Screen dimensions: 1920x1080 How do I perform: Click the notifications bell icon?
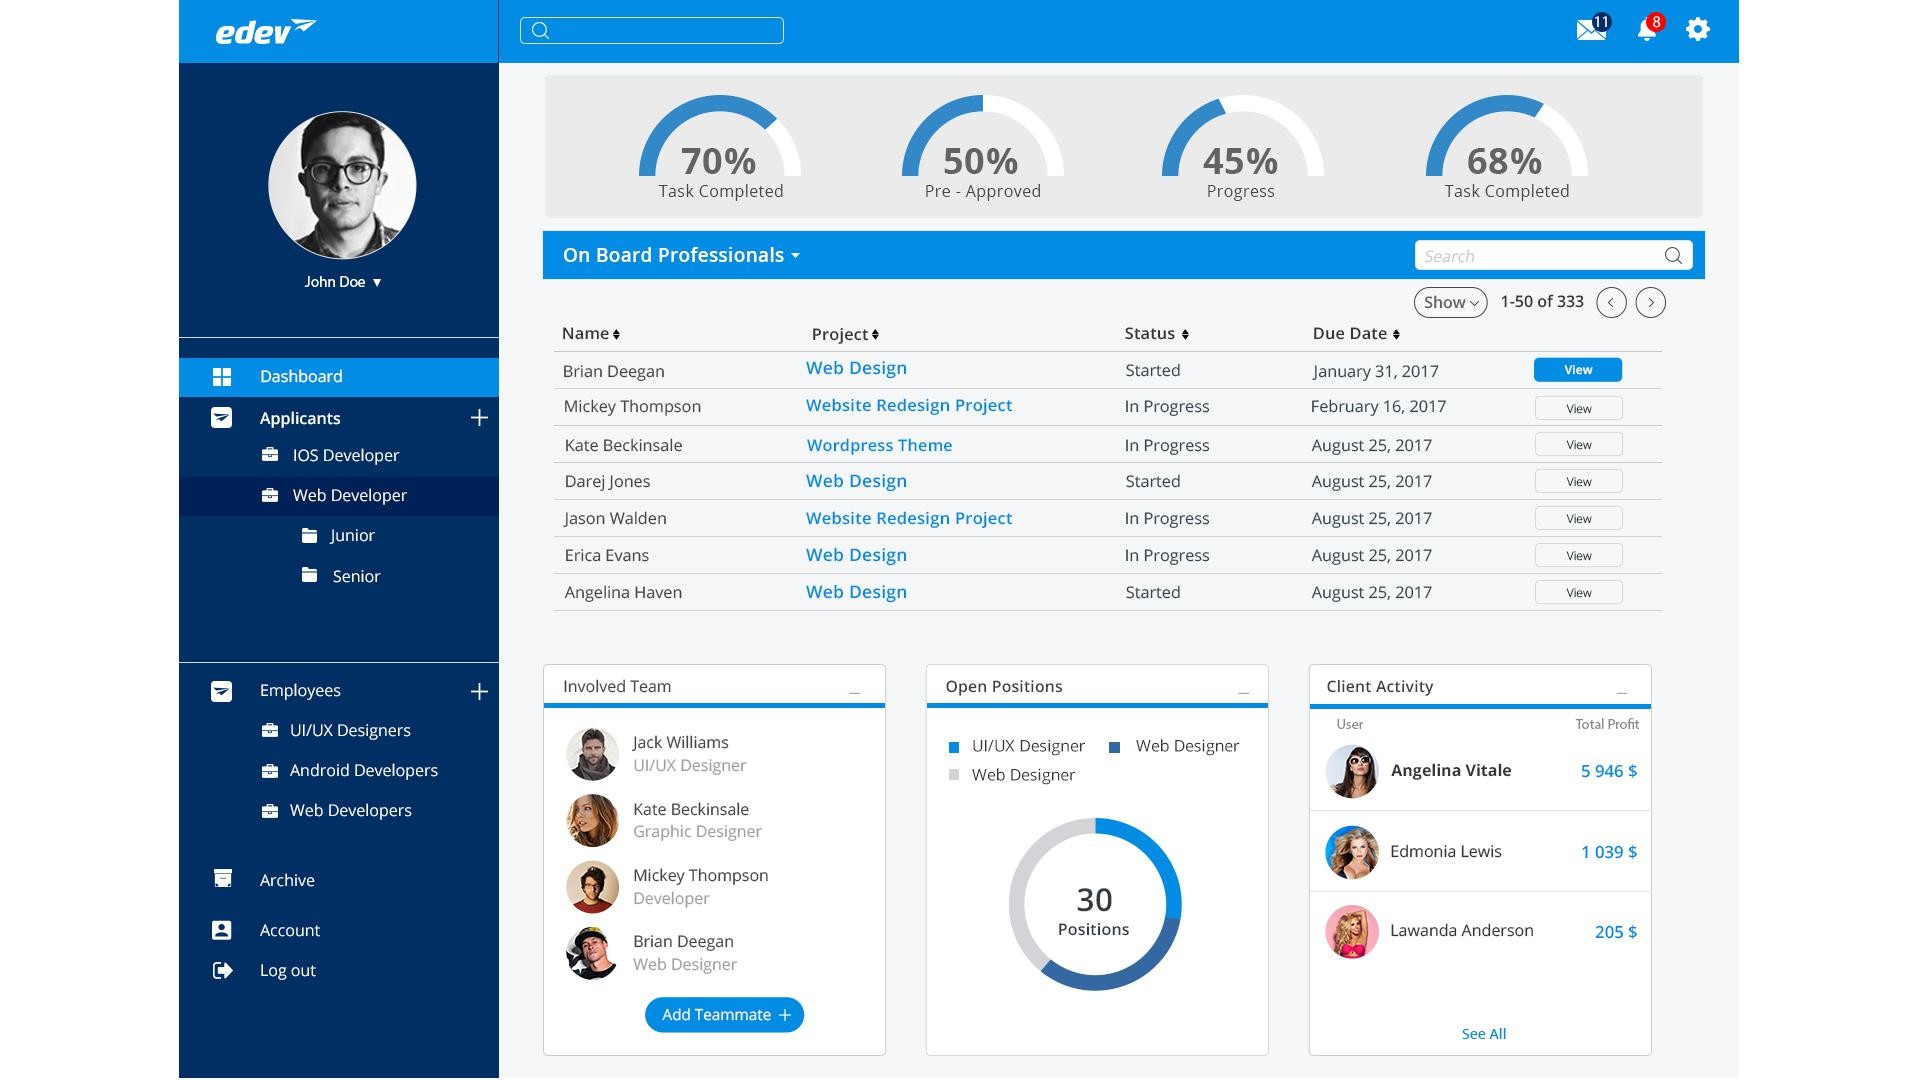coord(1646,30)
